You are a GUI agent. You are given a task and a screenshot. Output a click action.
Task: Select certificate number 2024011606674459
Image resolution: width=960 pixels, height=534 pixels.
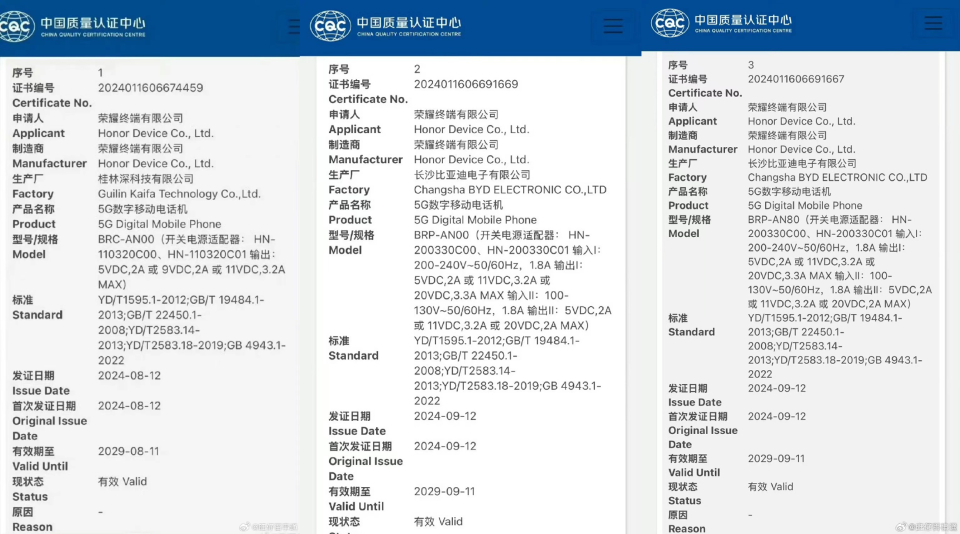[151, 88]
